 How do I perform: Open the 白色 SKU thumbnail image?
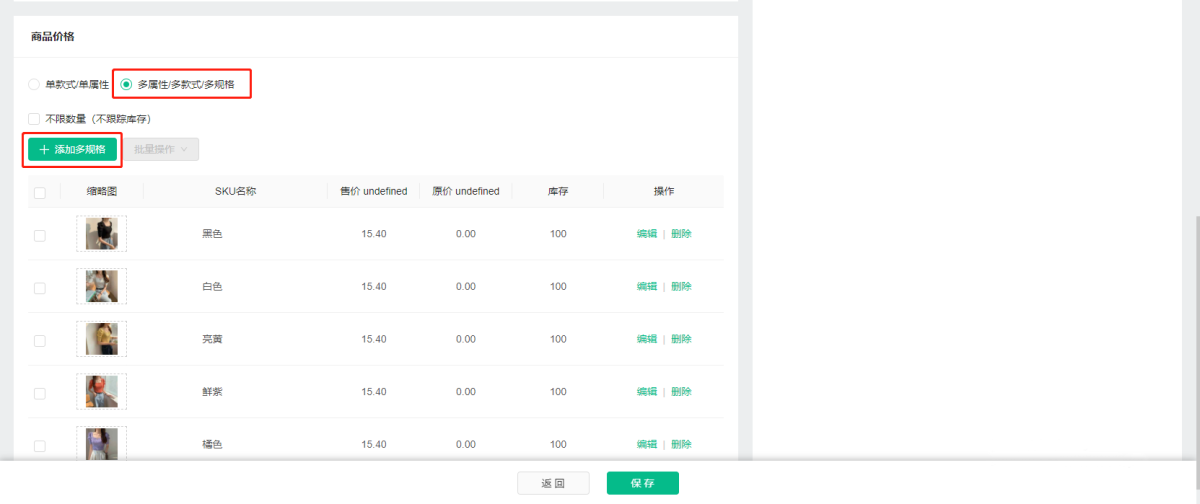click(x=101, y=287)
